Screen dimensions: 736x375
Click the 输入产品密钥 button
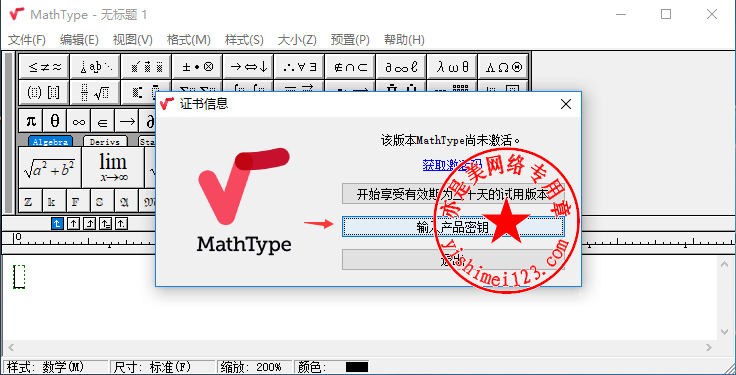click(453, 227)
